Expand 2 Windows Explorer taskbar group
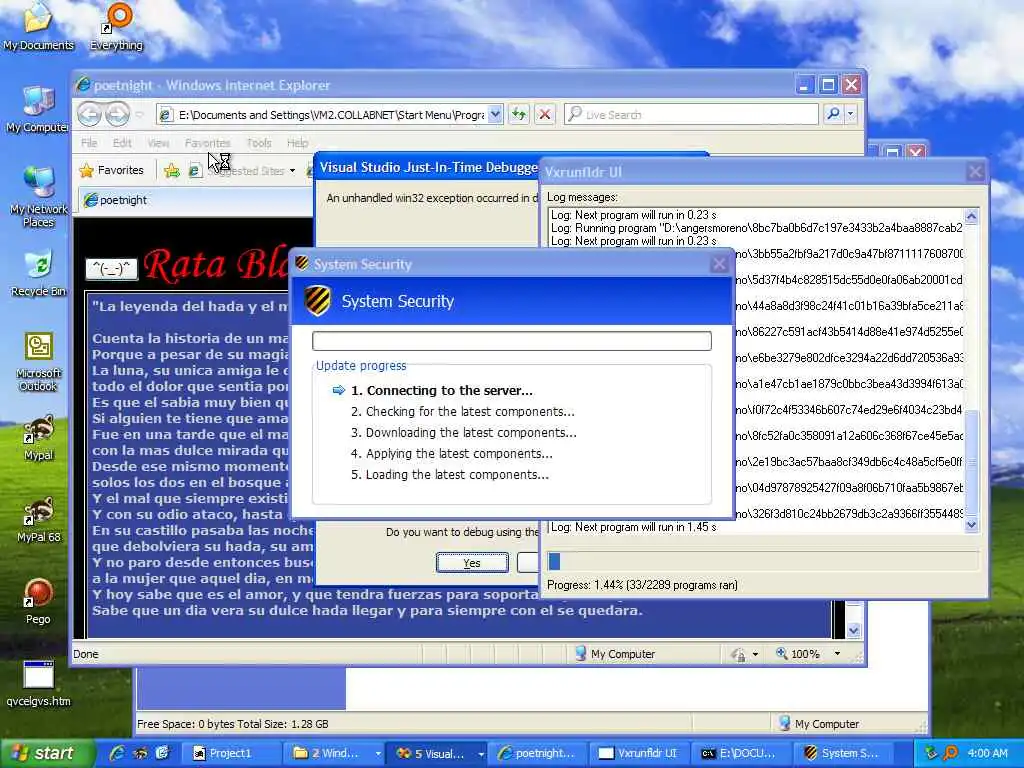The width and height of the screenshot is (1024, 768). pyautogui.click(x=377, y=754)
